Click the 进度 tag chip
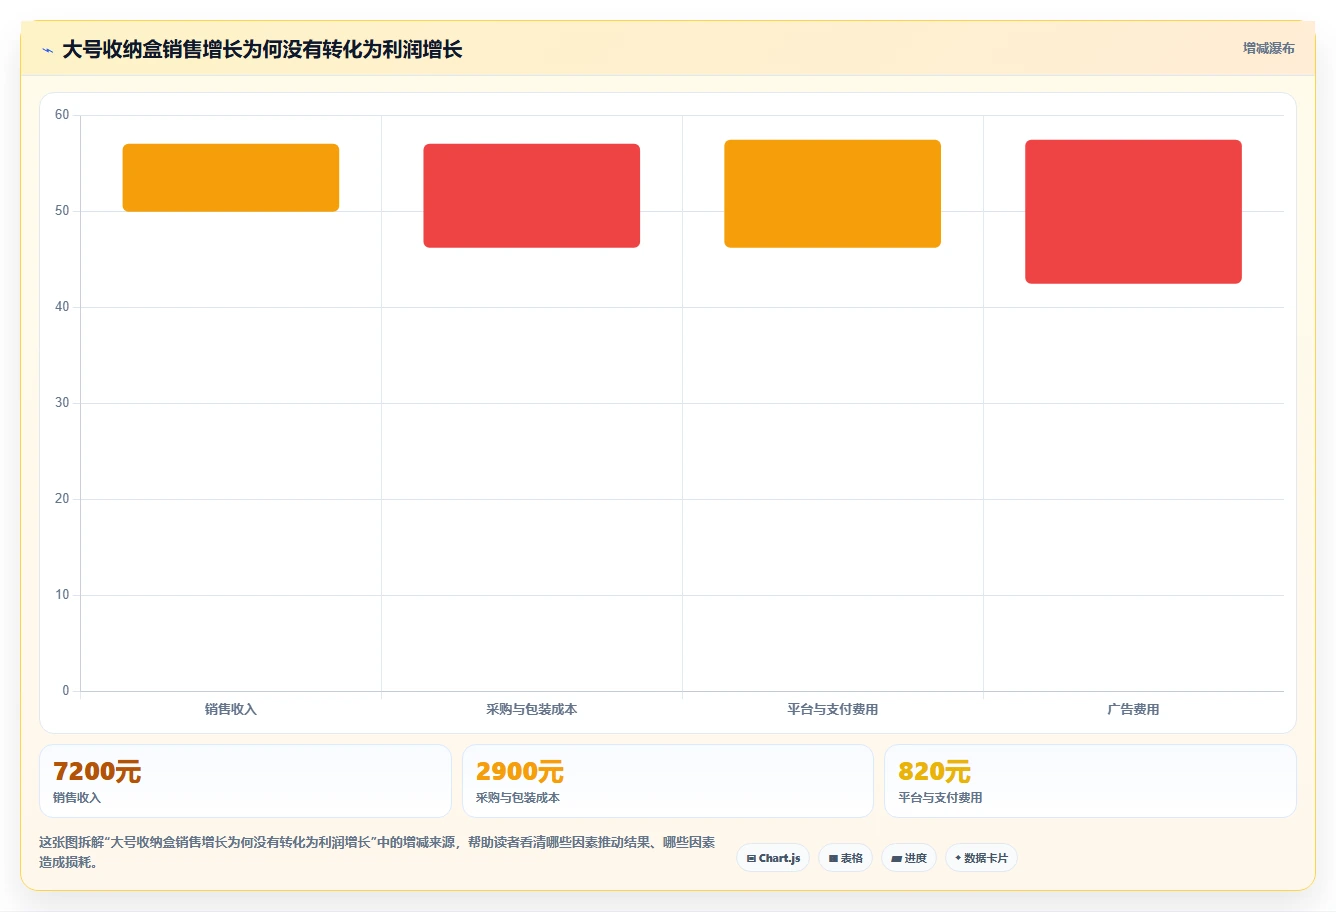The width and height of the screenshot is (1336, 912). click(x=909, y=858)
